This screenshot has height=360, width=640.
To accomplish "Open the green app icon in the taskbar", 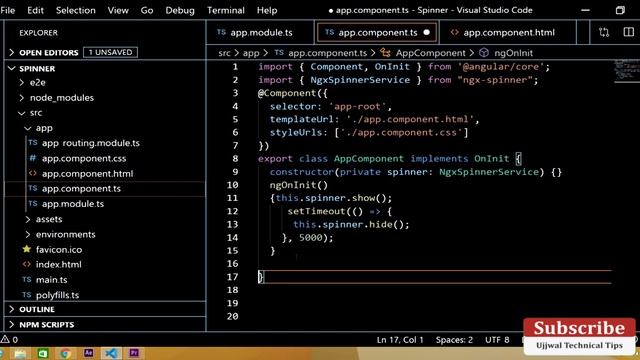I will point(43,353).
